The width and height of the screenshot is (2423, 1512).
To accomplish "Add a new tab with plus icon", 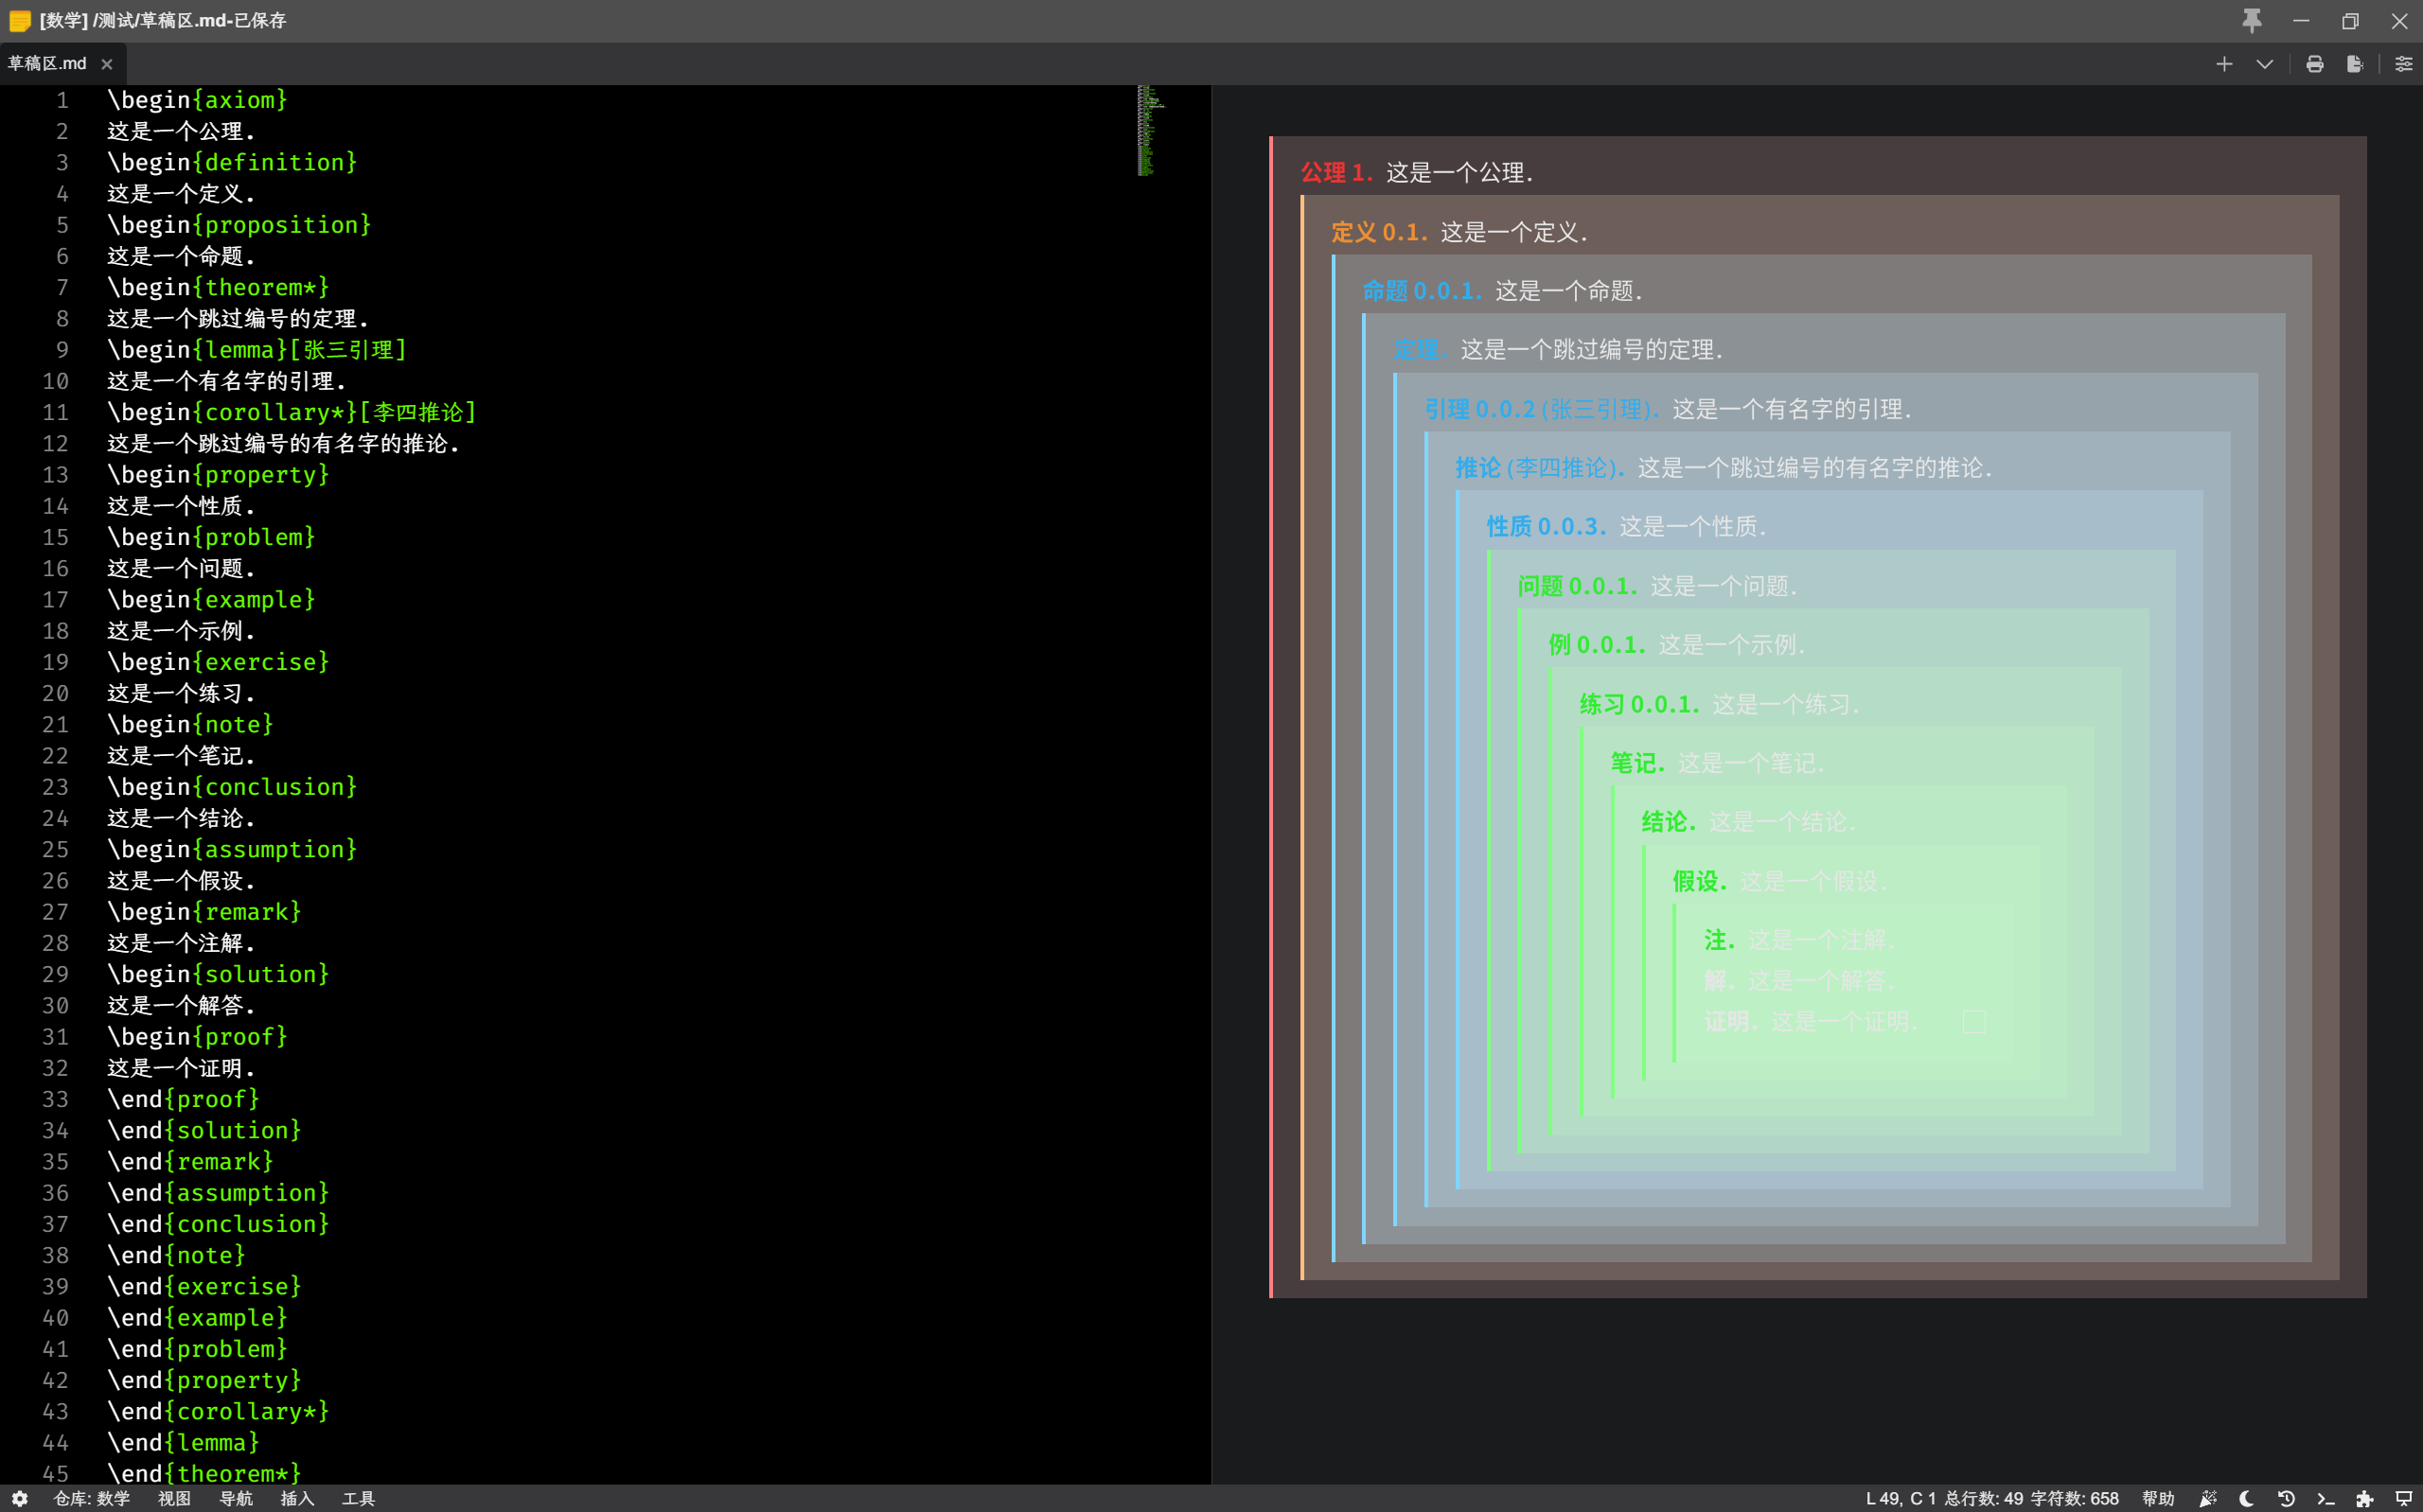I will click(x=2224, y=64).
